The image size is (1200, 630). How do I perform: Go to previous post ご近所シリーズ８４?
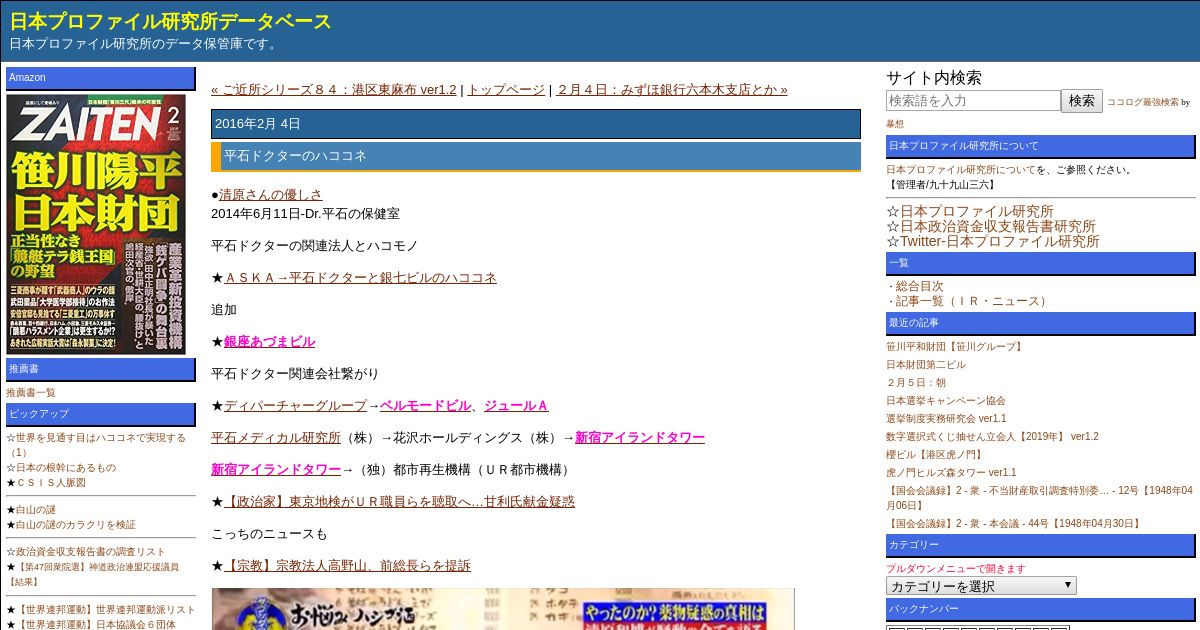pyautogui.click(x=333, y=89)
